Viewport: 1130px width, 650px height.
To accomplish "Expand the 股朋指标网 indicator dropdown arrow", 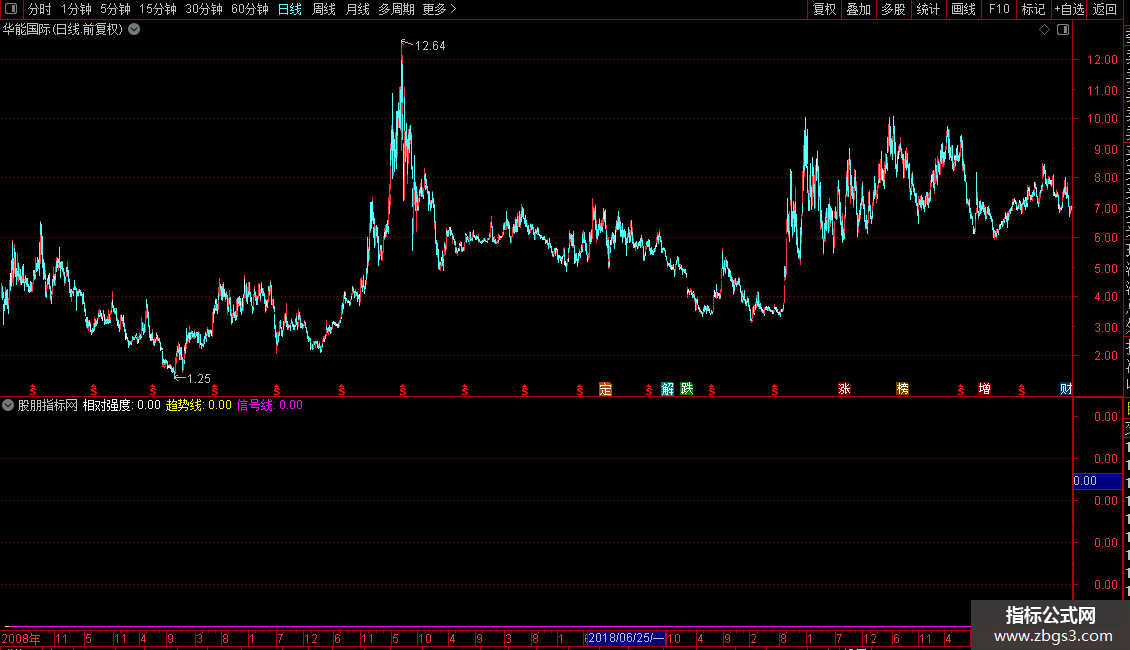I will click(8, 405).
